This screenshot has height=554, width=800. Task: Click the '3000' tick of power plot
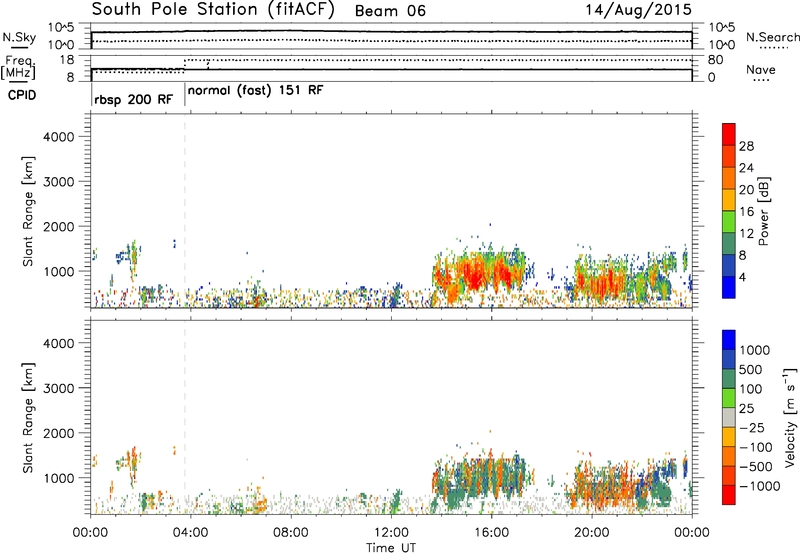pyautogui.click(x=58, y=182)
